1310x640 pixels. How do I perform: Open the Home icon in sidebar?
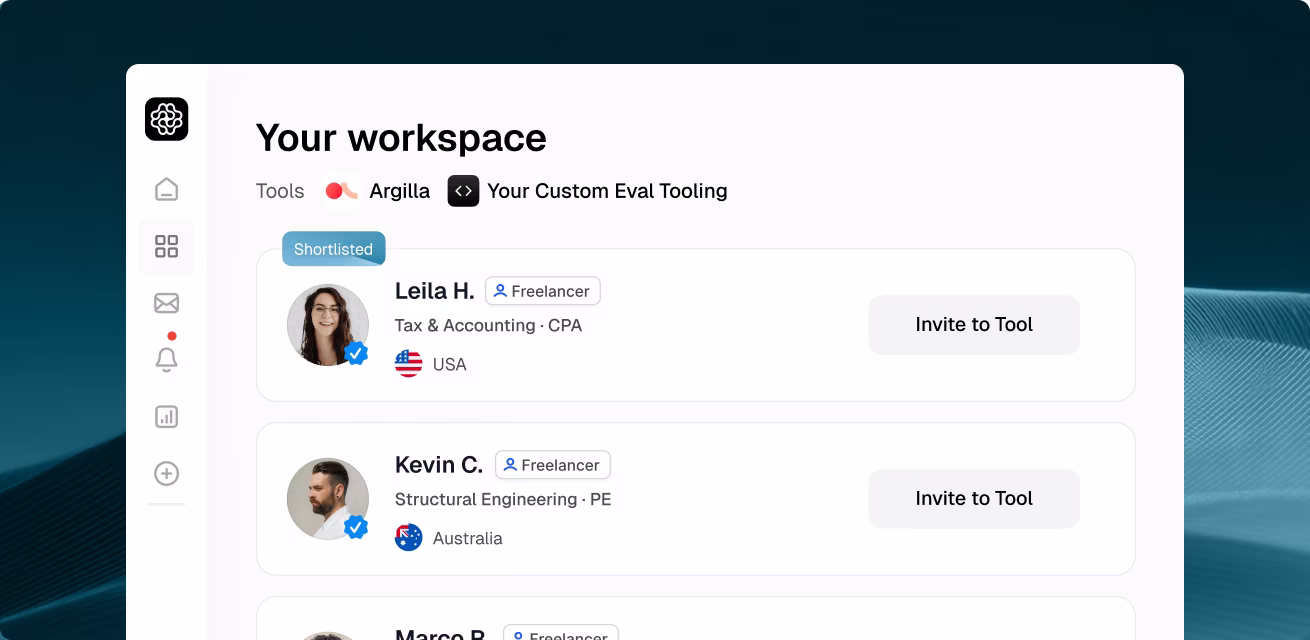[166, 188]
